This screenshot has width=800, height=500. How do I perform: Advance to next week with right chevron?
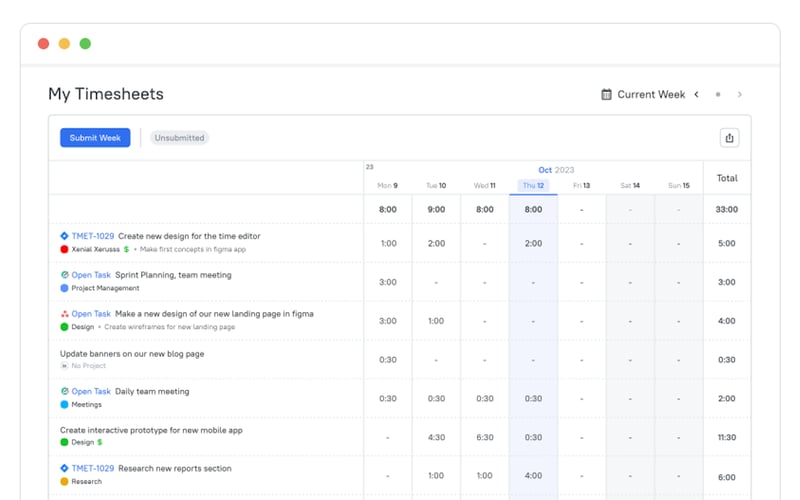click(x=740, y=94)
